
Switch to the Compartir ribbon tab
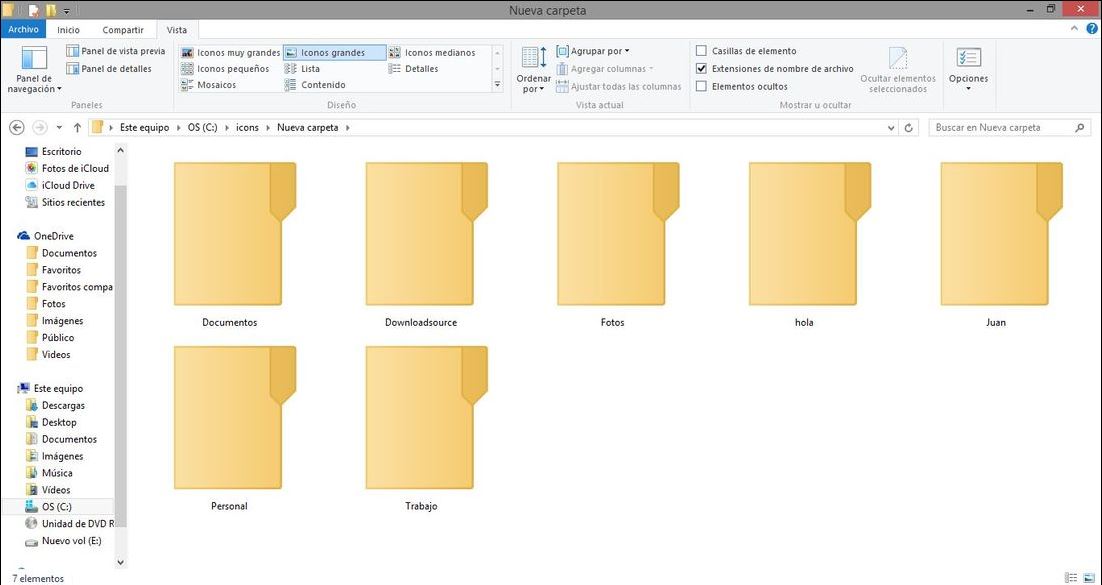[x=122, y=30]
